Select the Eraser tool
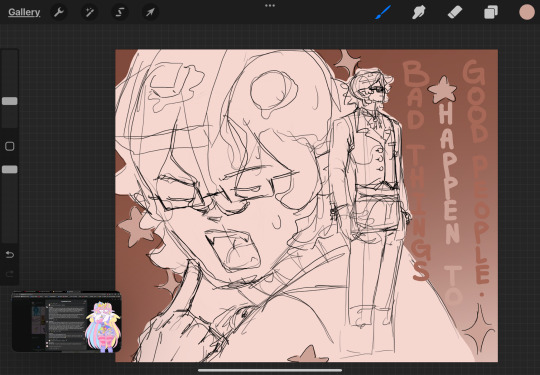The height and width of the screenshot is (375, 540). 455,13
